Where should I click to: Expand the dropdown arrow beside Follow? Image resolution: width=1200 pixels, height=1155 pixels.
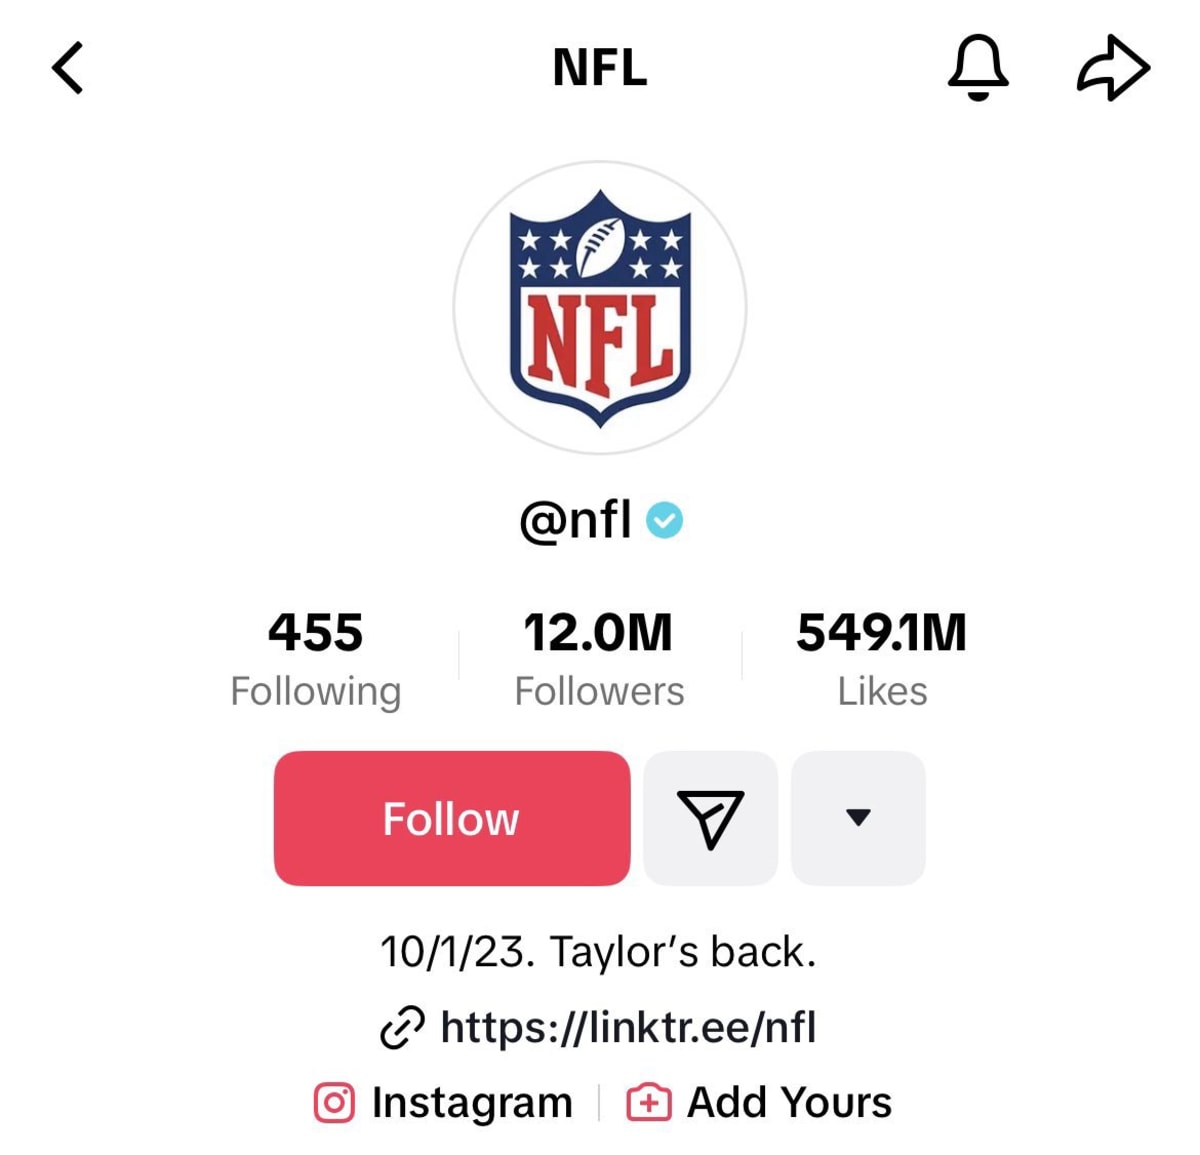(858, 818)
